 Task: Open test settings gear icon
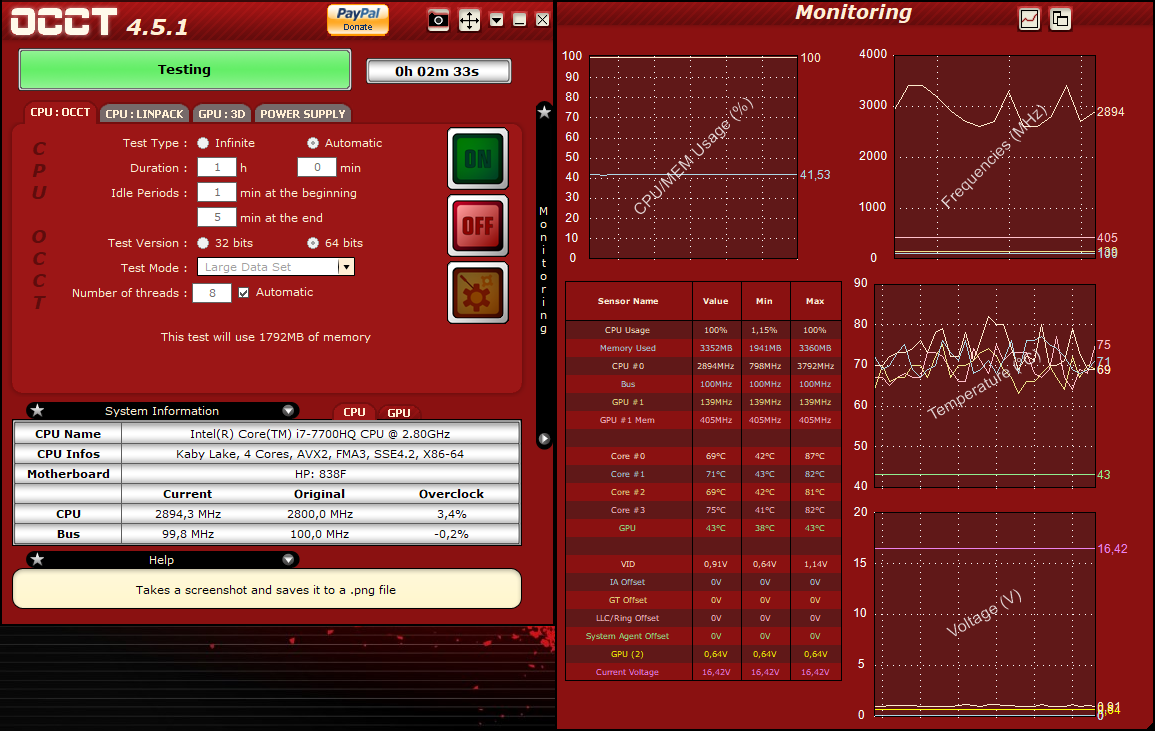[478, 293]
